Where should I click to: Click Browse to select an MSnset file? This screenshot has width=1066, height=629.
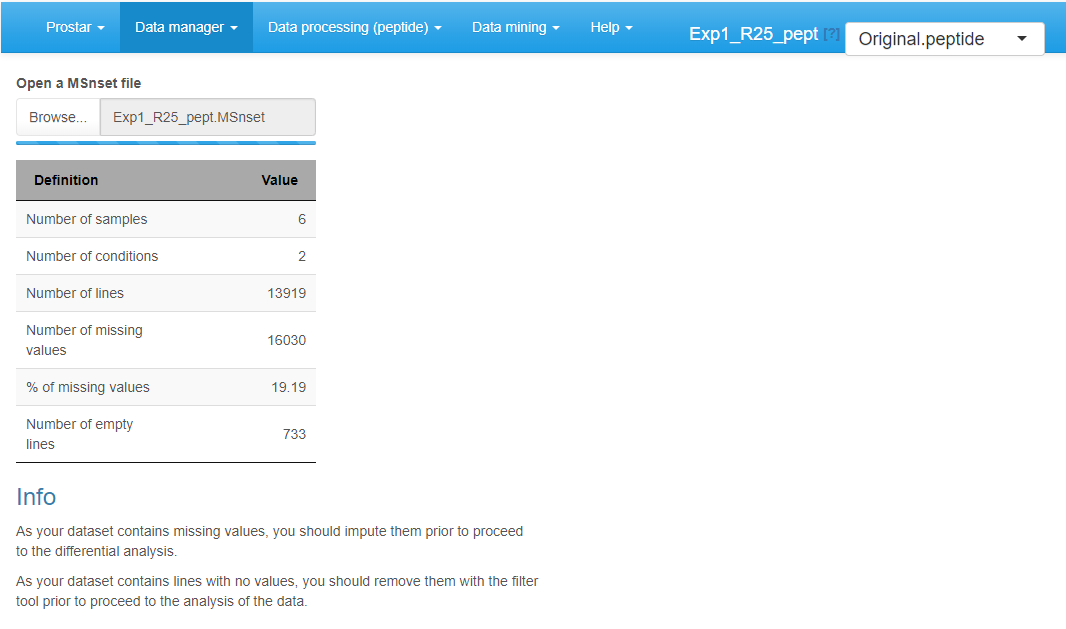[57, 116]
